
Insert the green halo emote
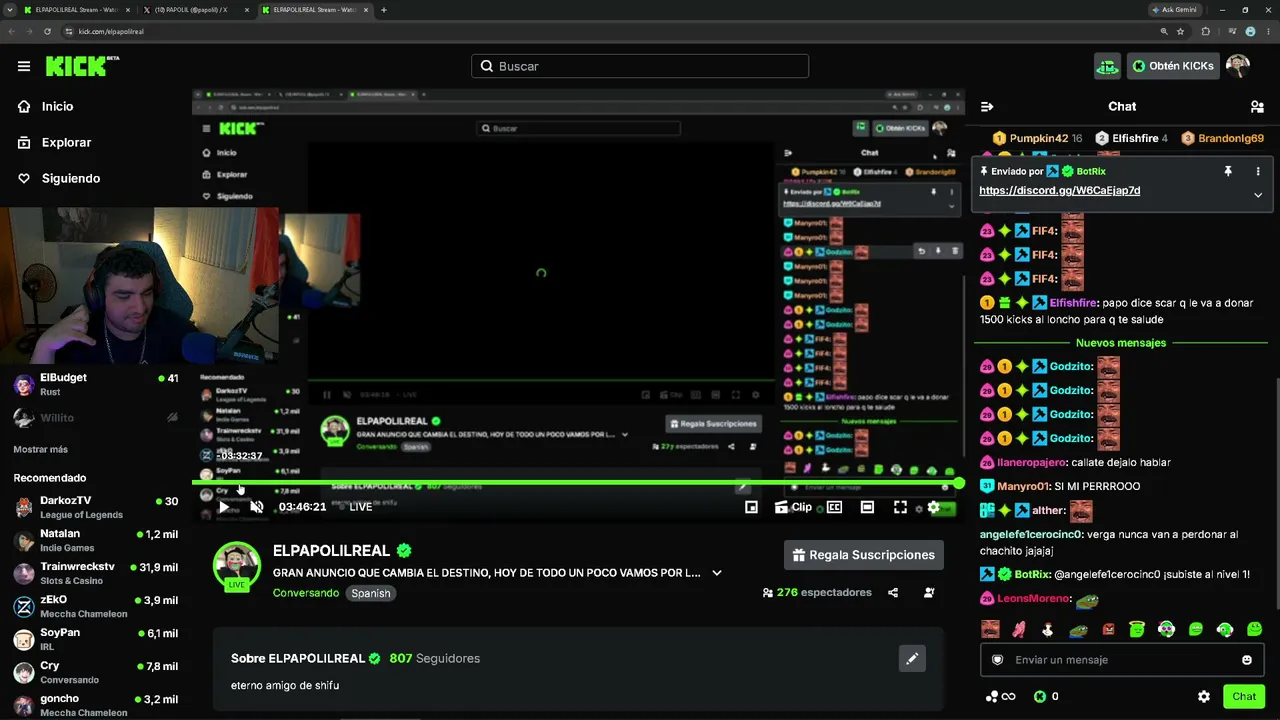click(x=1137, y=629)
